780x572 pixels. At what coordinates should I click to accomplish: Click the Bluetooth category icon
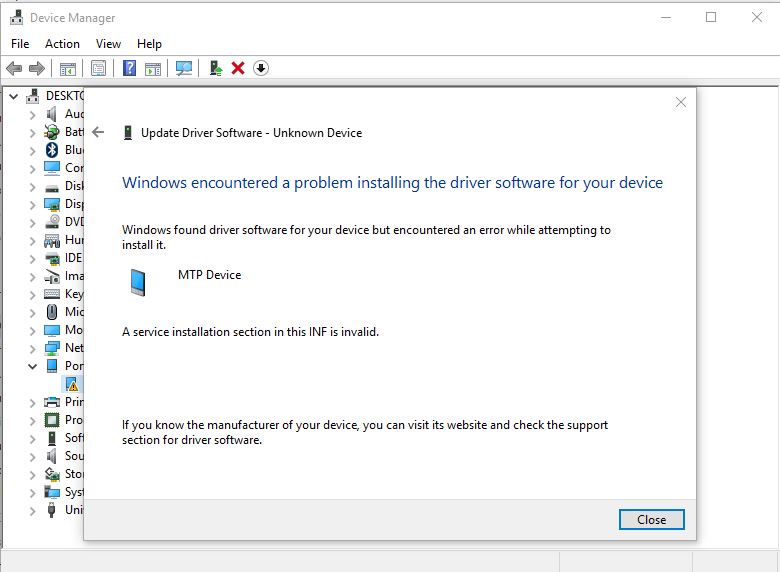click(52, 150)
